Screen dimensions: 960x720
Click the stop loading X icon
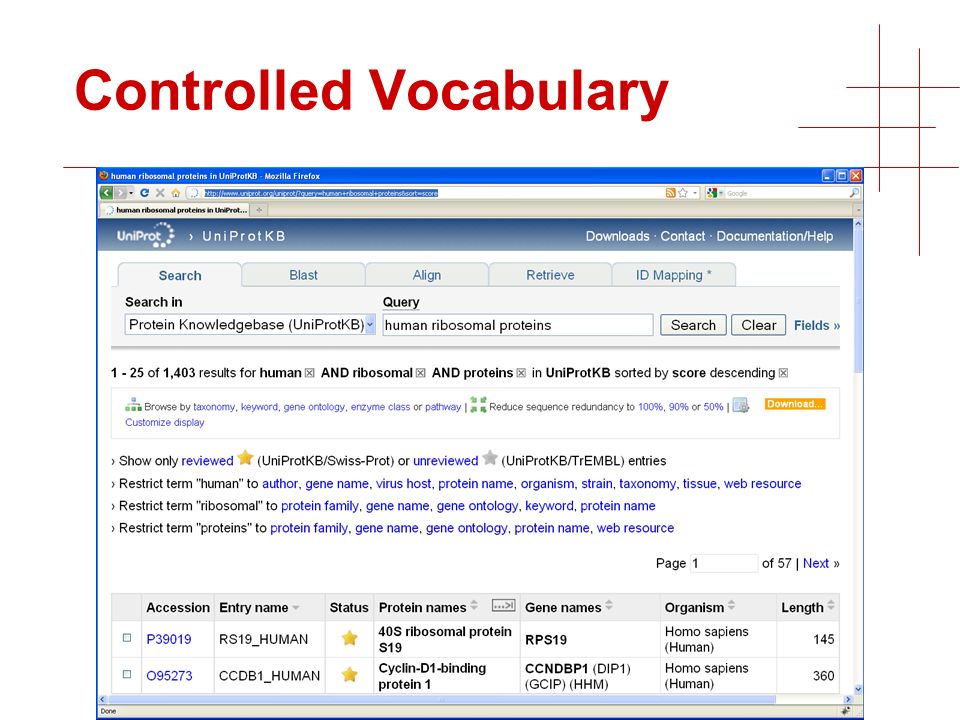click(160, 193)
